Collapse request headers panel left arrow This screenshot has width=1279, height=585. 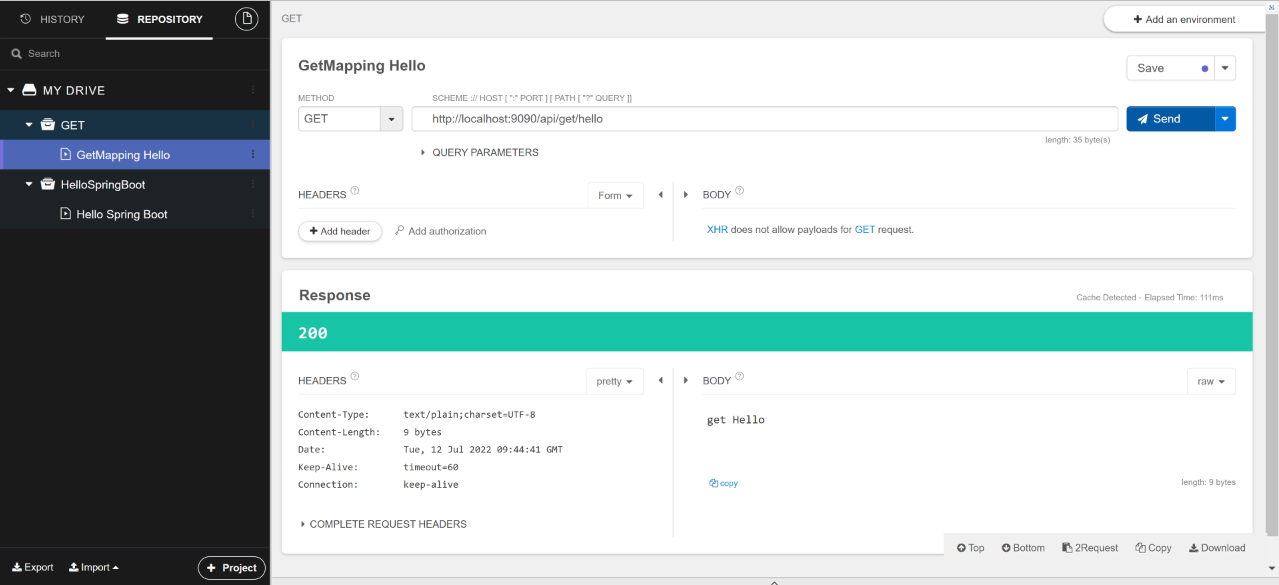click(x=660, y=195)
